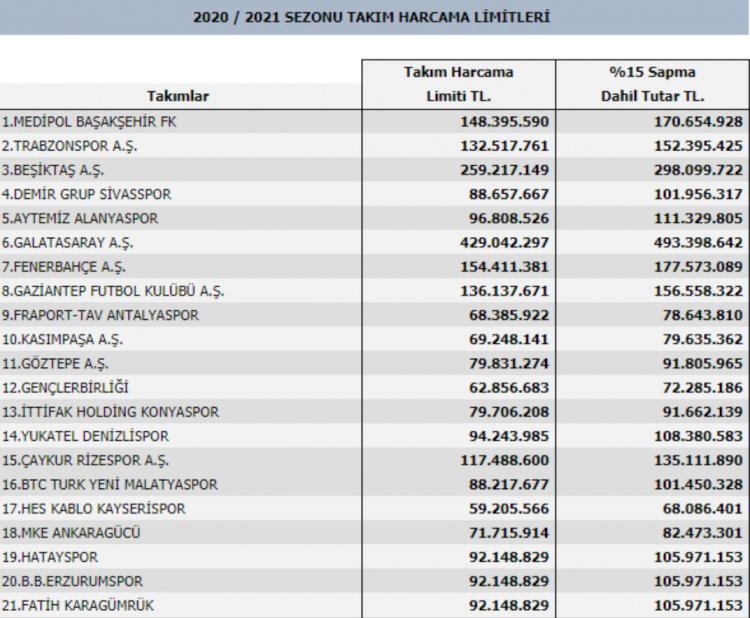Click Fenerbahçe limit value 154.411.381
This screenshot has width=750, height=618.
coord(504,266)
